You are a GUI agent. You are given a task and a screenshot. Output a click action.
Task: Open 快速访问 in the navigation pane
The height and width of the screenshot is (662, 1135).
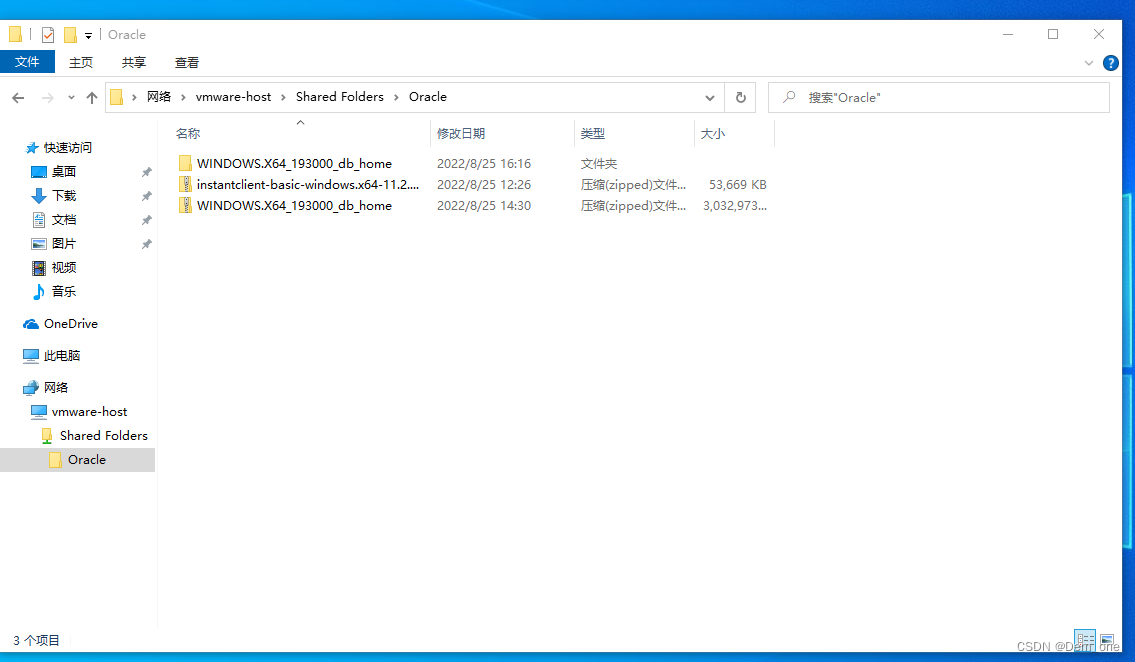[67, 148]
